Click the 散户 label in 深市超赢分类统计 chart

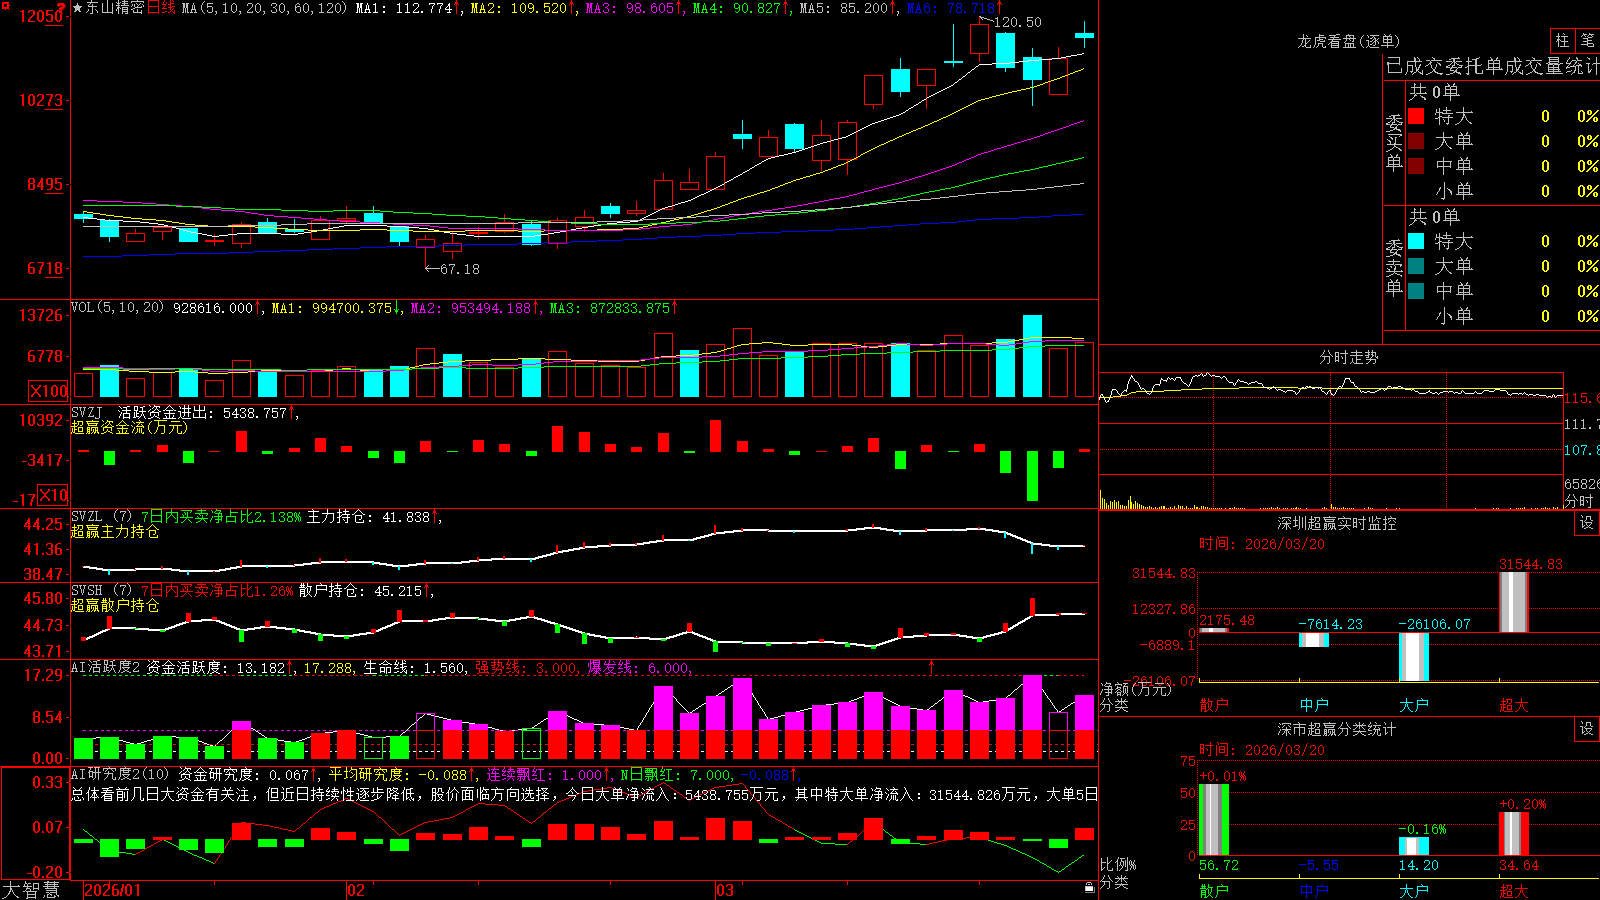click(x=1214, y=890)
